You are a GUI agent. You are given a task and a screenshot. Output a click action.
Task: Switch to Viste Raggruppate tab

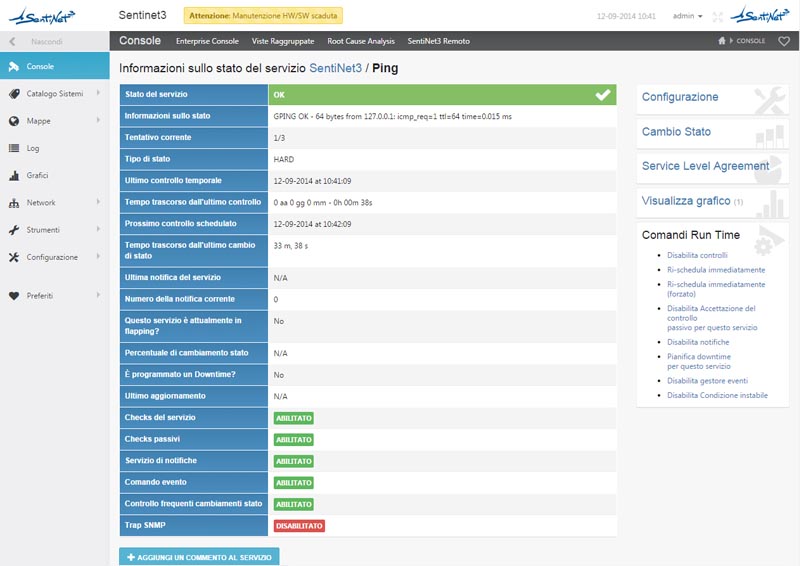(283, 41)
